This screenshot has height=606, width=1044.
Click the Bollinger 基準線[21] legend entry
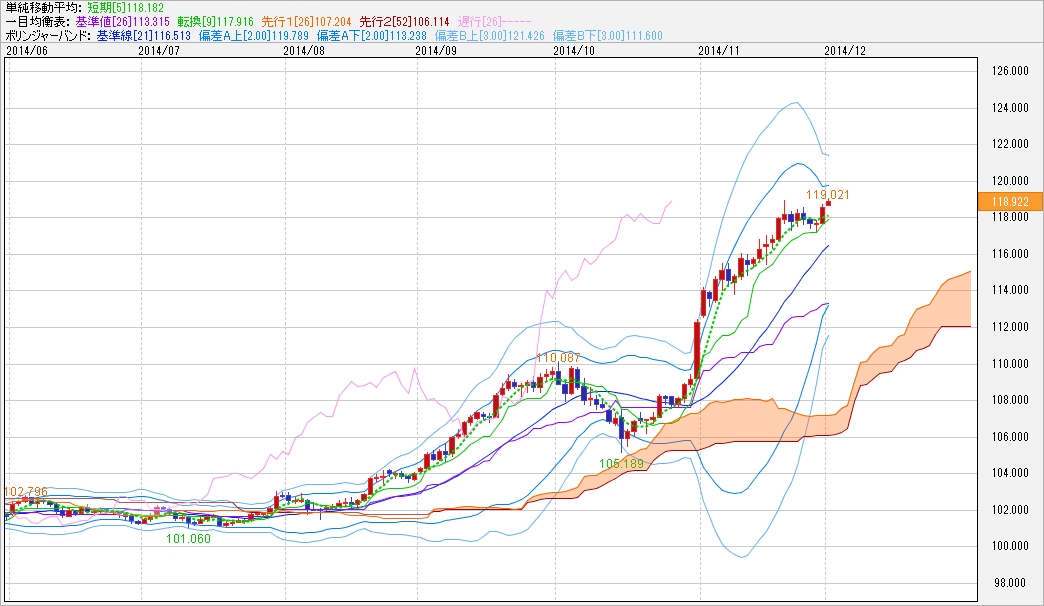coord(141,35)
